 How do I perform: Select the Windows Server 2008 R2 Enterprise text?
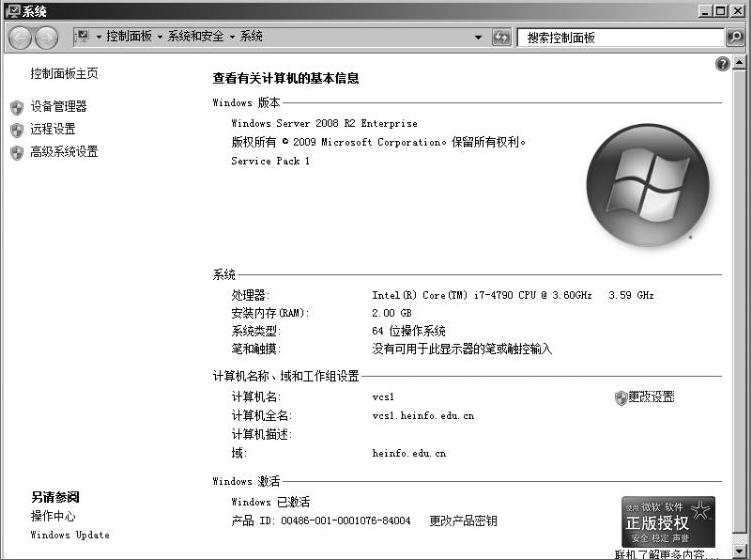[x=324, y=124]
